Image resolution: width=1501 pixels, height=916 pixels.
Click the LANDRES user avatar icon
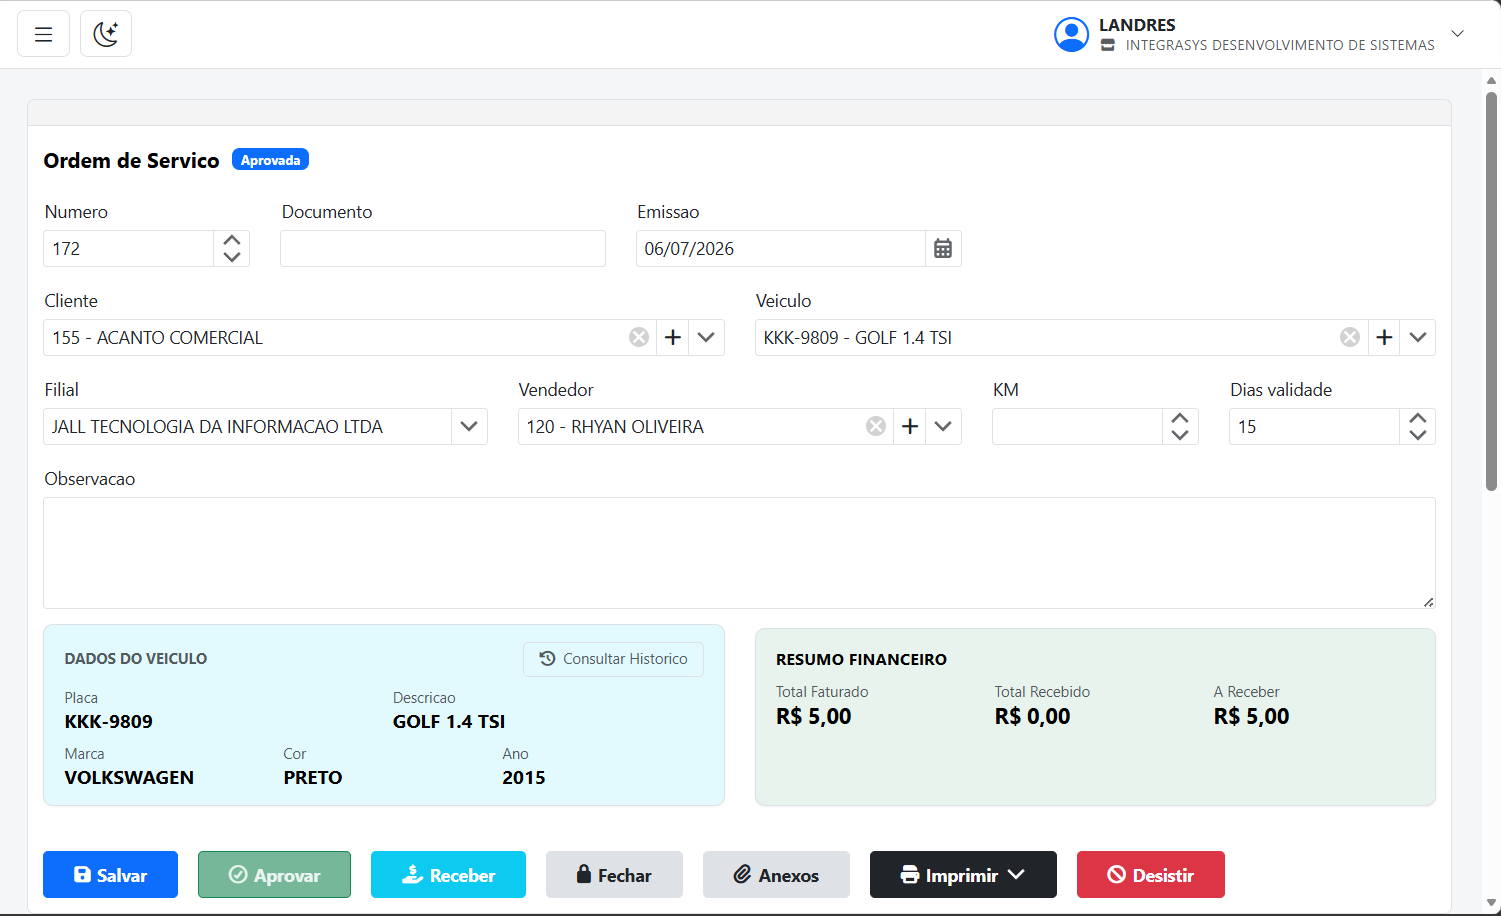[x=1071, y=34]
